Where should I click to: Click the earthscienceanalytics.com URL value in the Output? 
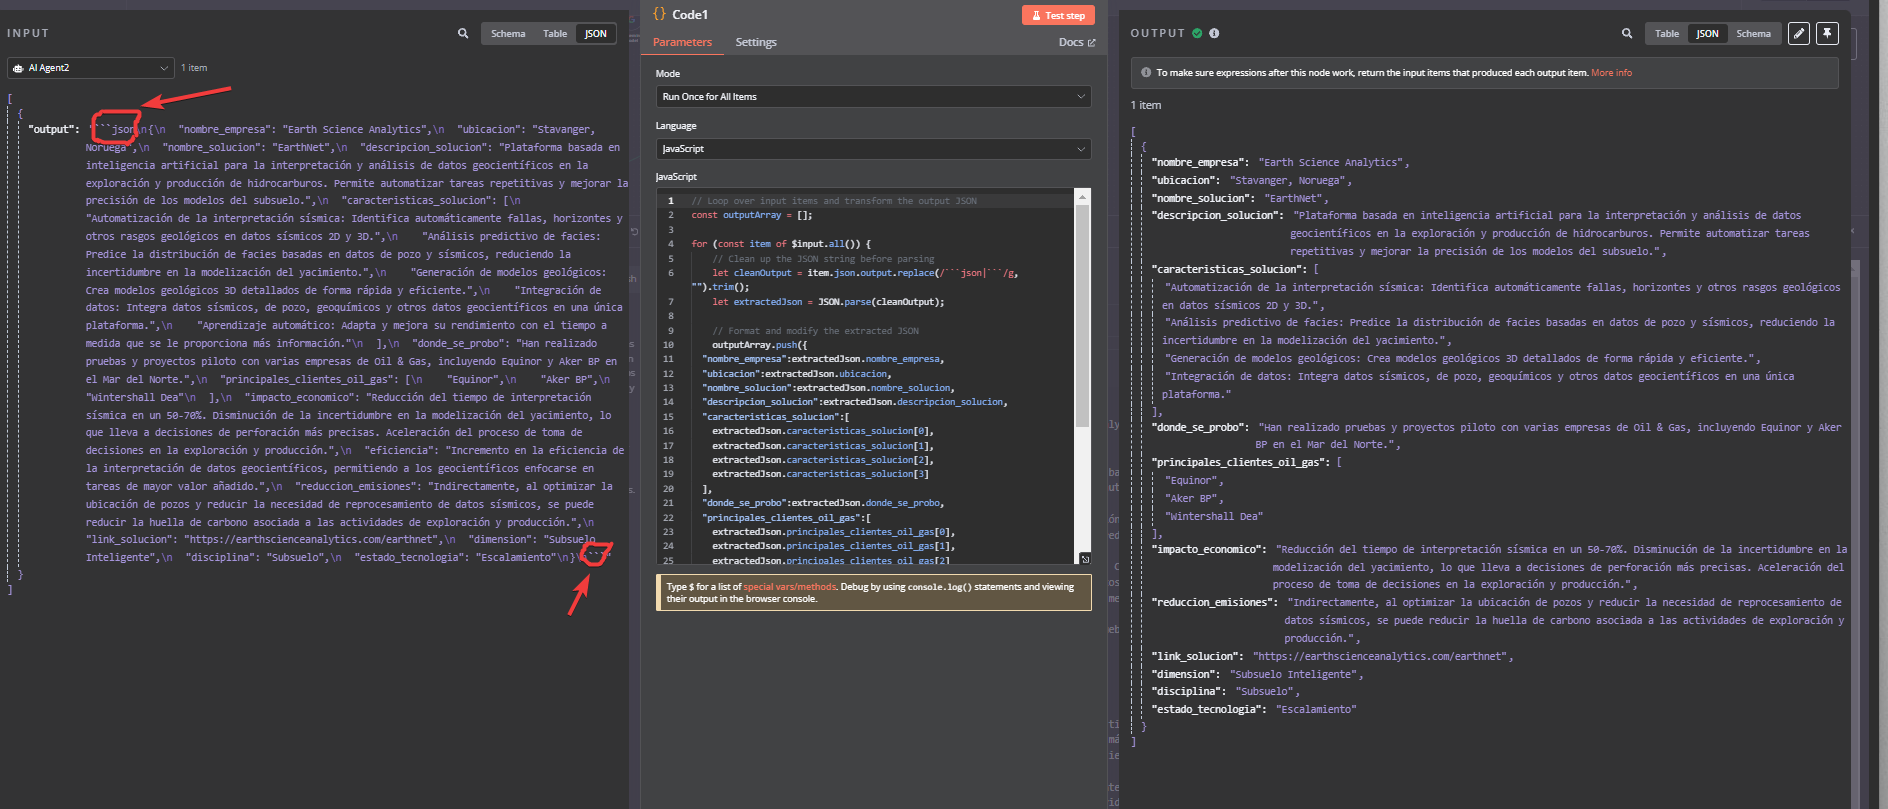[x=1381, y=656]
